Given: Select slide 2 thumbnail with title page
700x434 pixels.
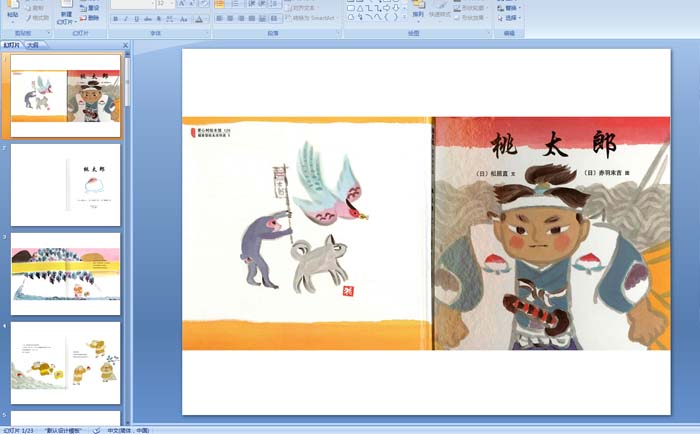Looking at the screenshot, I should [66, 185].
